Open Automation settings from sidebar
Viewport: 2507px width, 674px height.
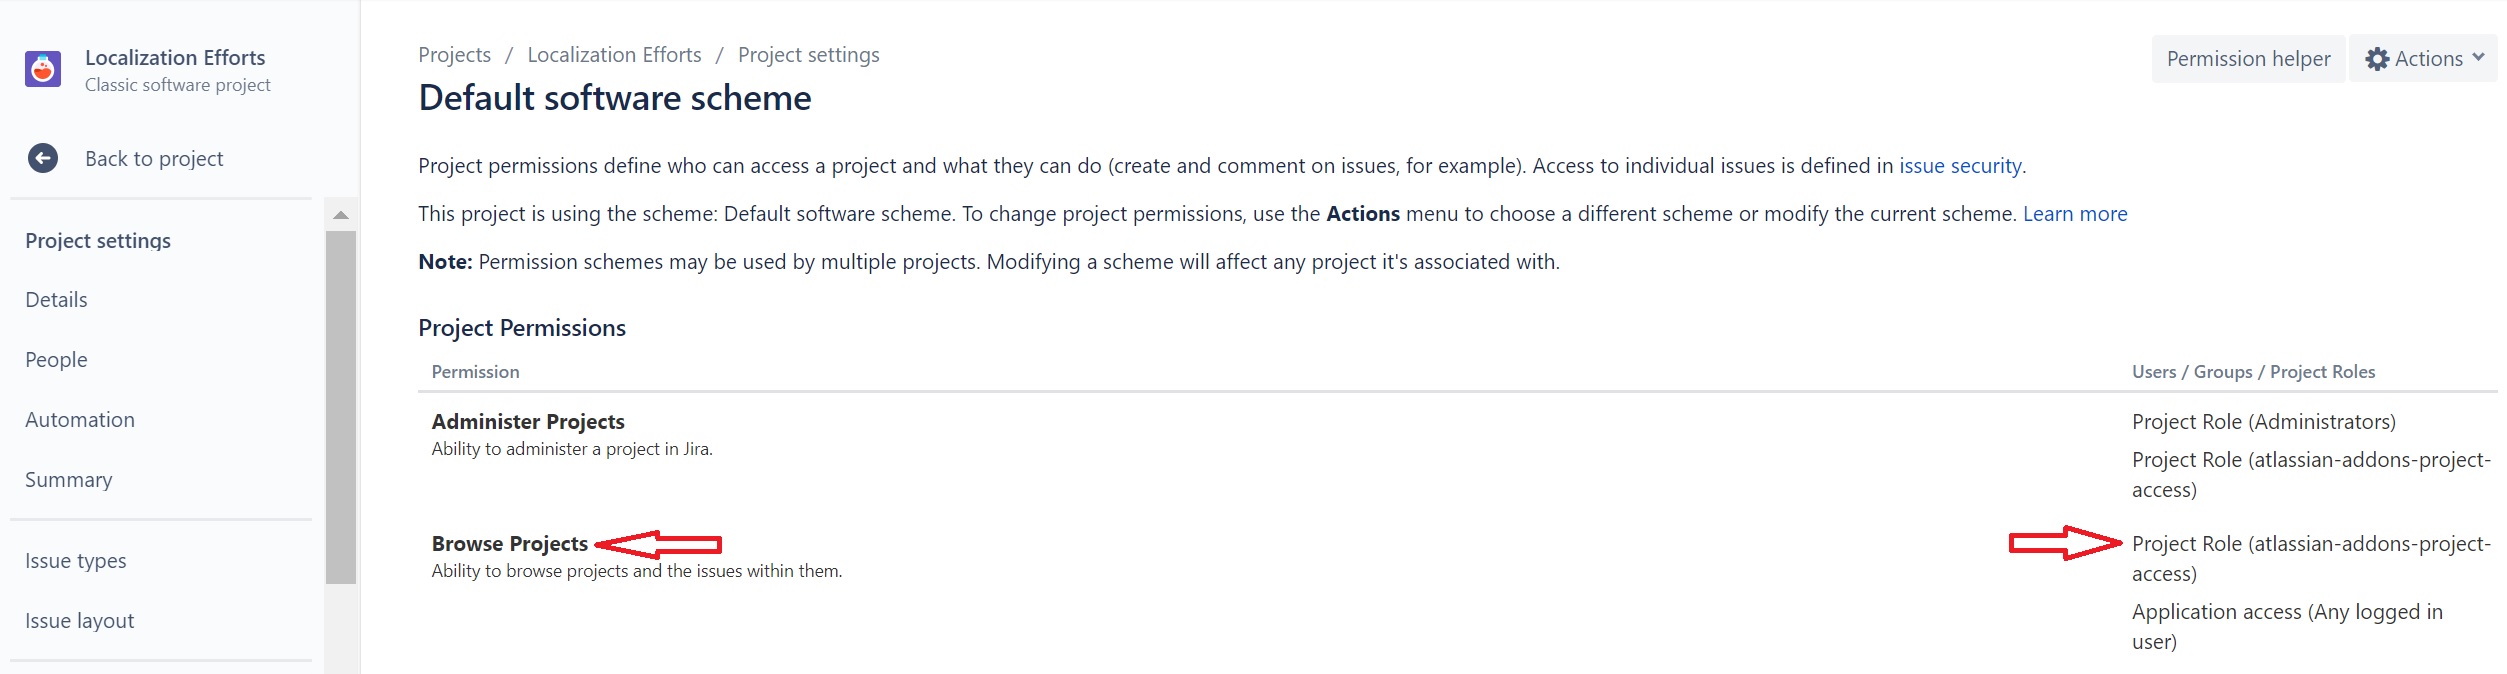pyautogui.click(x=80, y=419)
